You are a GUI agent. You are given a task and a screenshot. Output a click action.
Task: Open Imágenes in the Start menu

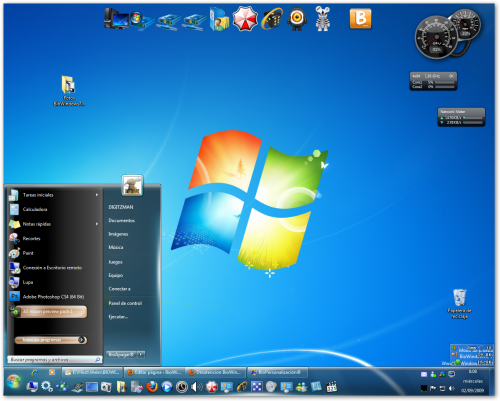(x=118, y=234)
